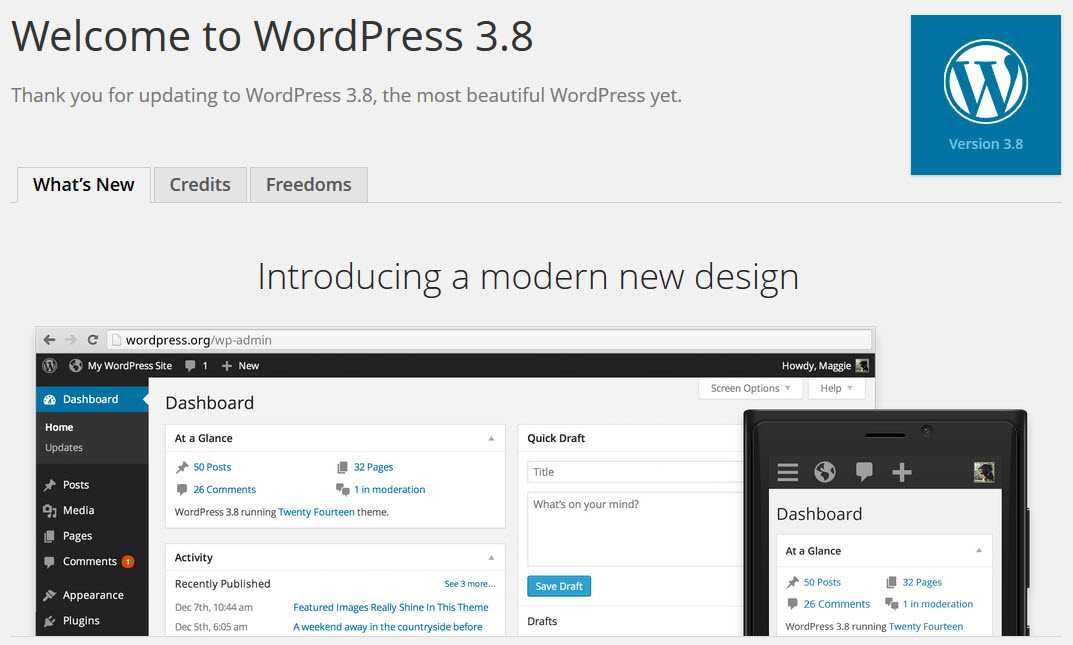
Task: Click the Plugins plug icon in sidebar
Action: (x=49, y=621)
